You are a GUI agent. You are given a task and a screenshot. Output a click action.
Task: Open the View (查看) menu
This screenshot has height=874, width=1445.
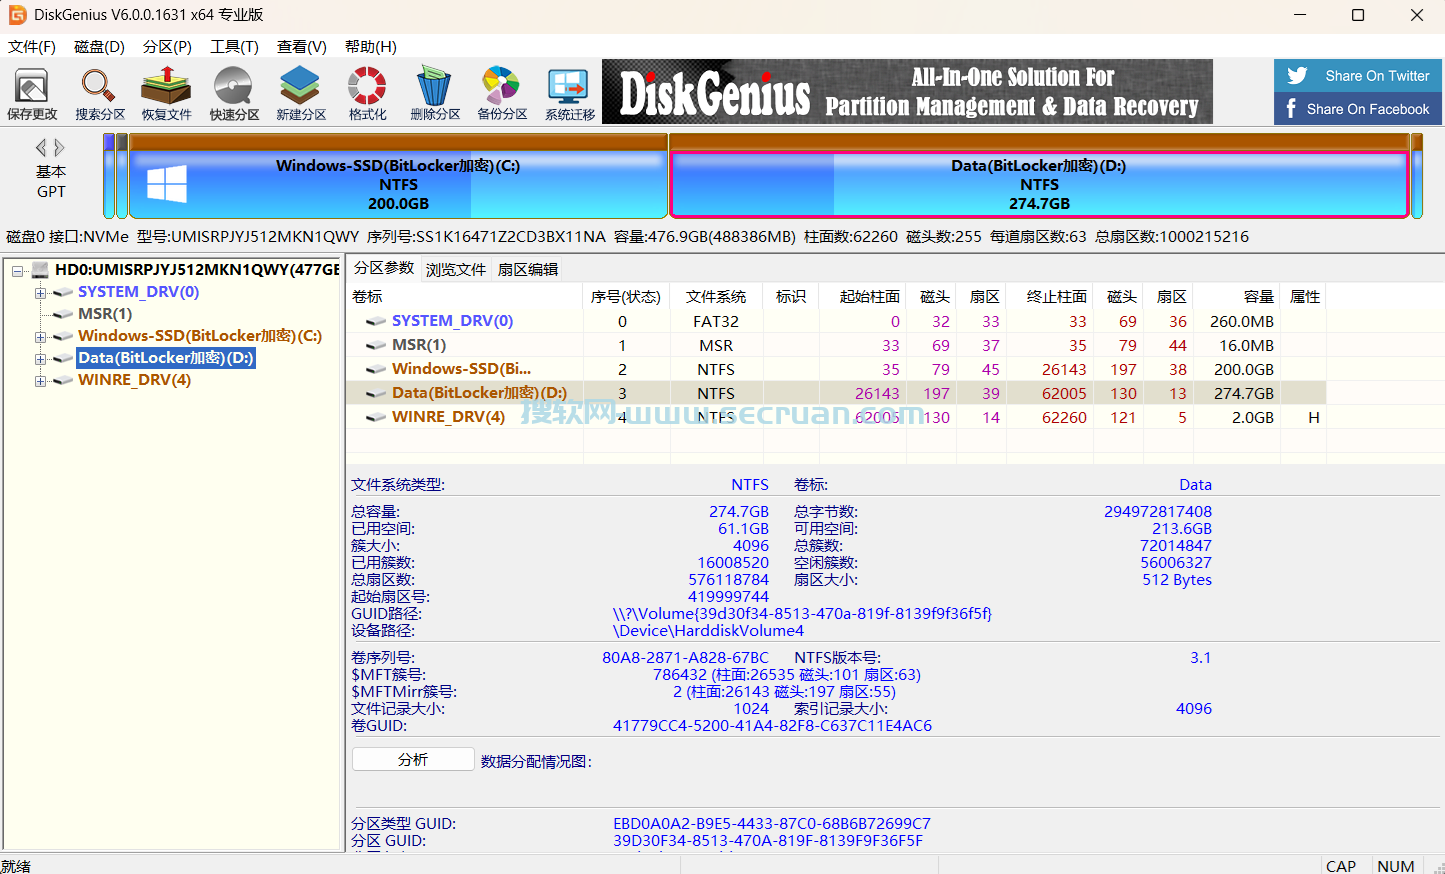(302, 47)
